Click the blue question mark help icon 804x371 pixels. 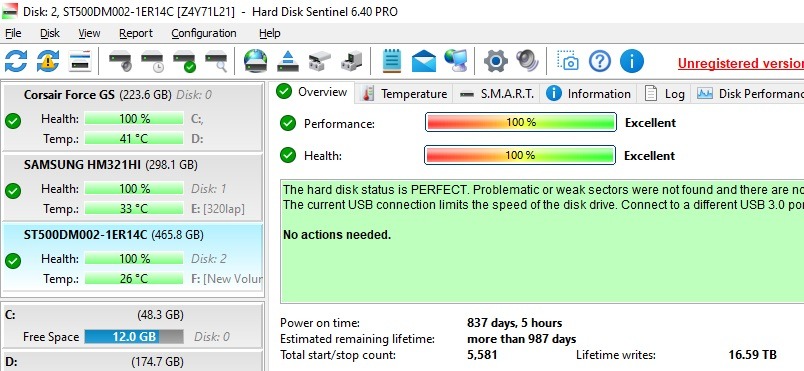coord(600,61)
